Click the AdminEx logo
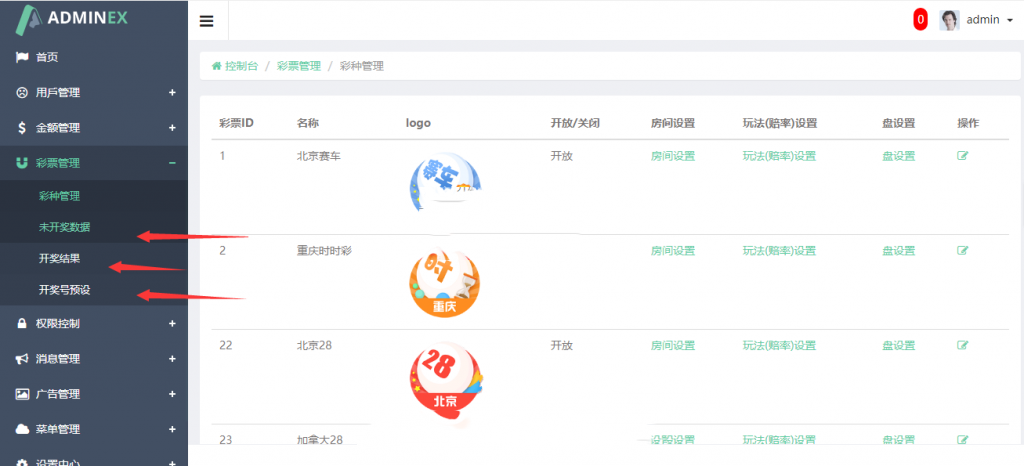Viewport: 1024px width, 466px height. [x=80, y=19]
